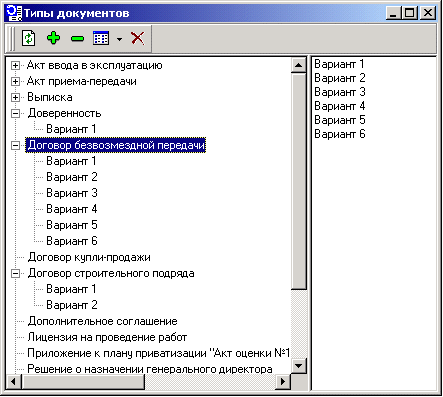The image size is (443, 397).
Task: Minimize the Типы документов window
Action: (394, 13)
